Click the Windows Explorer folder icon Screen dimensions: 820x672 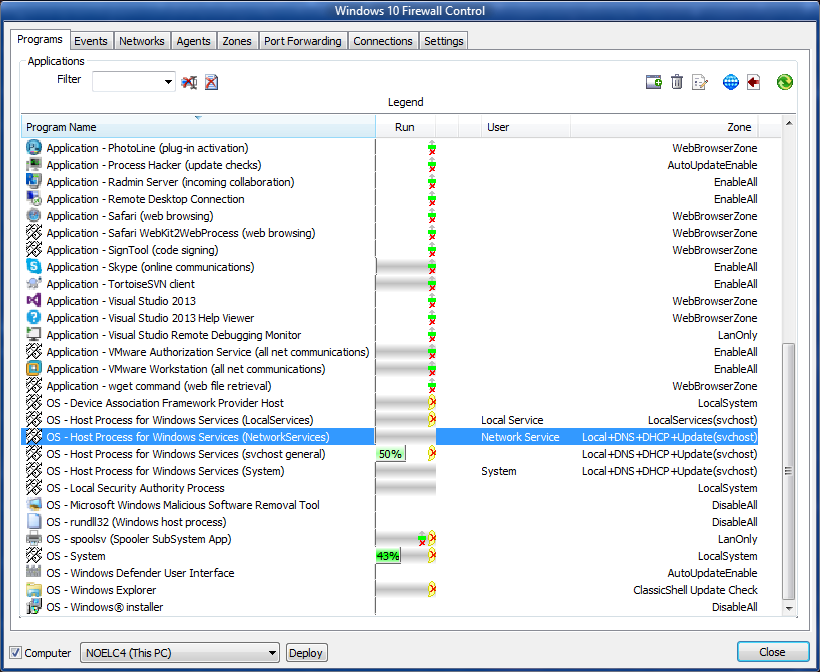tap(33, 590)
